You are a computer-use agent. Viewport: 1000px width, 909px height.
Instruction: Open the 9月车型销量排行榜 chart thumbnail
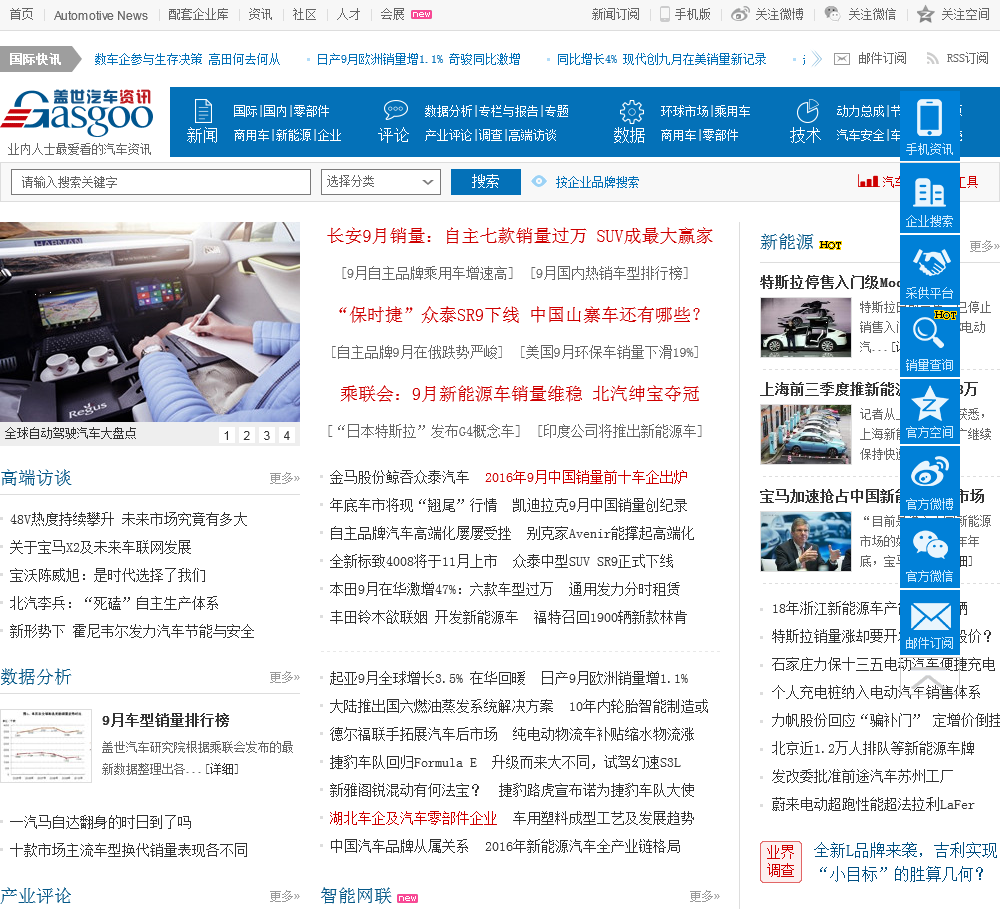click(46, 746)
